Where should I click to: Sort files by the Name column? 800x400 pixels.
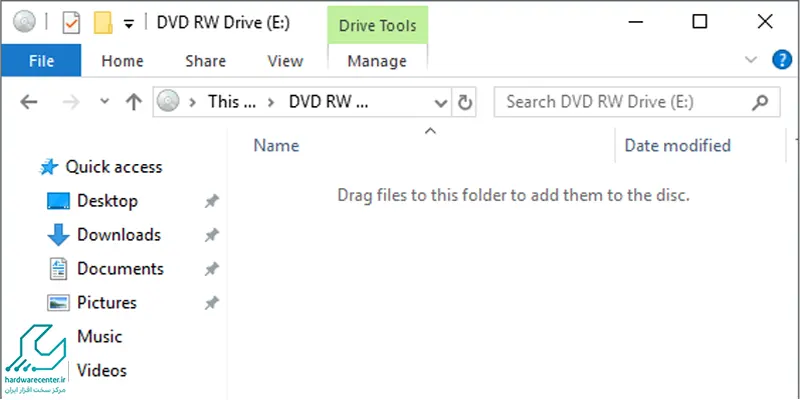coord(277,145)
